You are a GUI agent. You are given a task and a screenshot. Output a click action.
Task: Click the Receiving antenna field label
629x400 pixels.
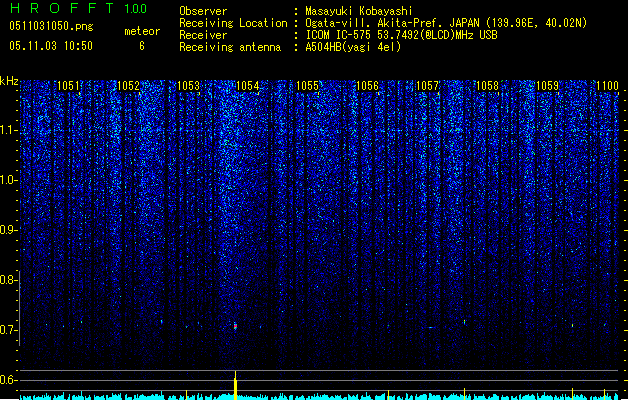click(x=230, y=47)
